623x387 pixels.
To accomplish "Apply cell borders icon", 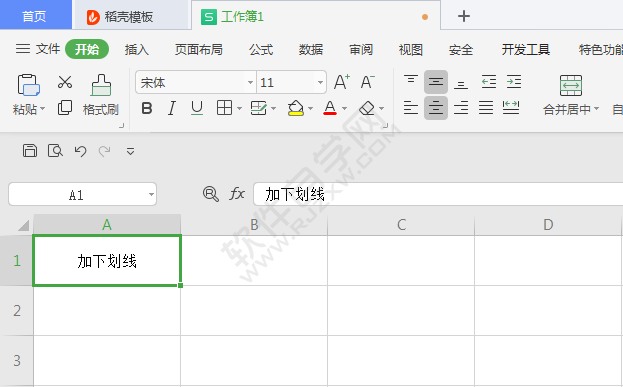I will 224,108.
